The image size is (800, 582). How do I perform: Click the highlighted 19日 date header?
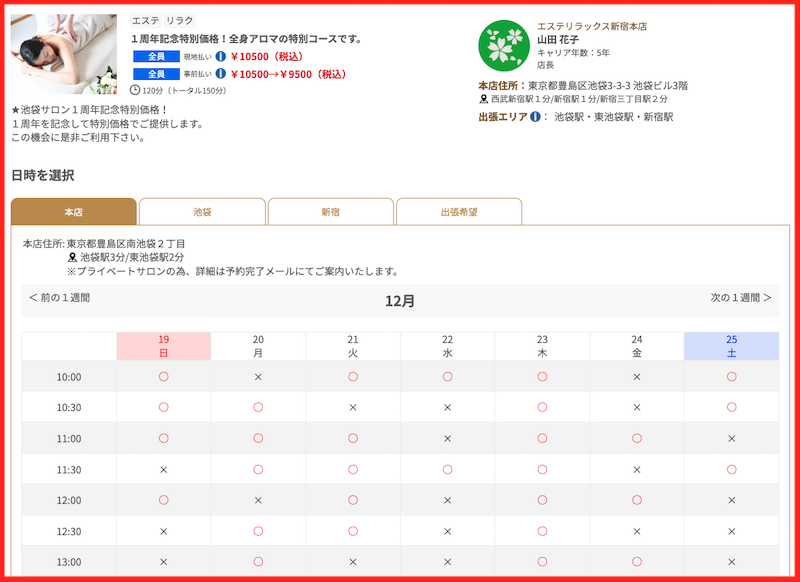pos(164,345)
